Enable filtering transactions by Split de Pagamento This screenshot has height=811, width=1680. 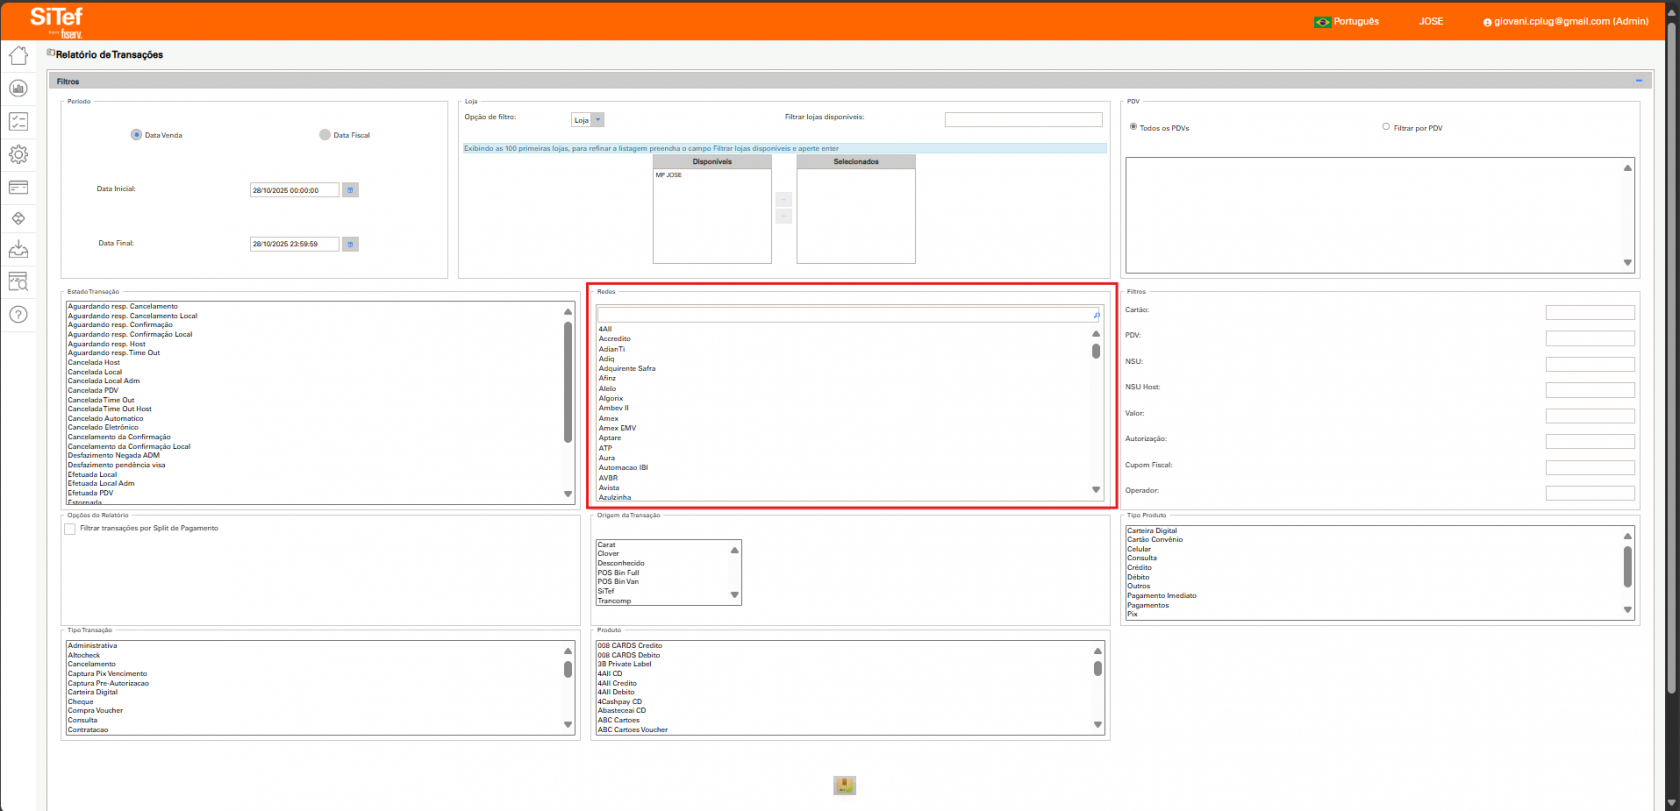pyautogui.click(x=70, y=529)
